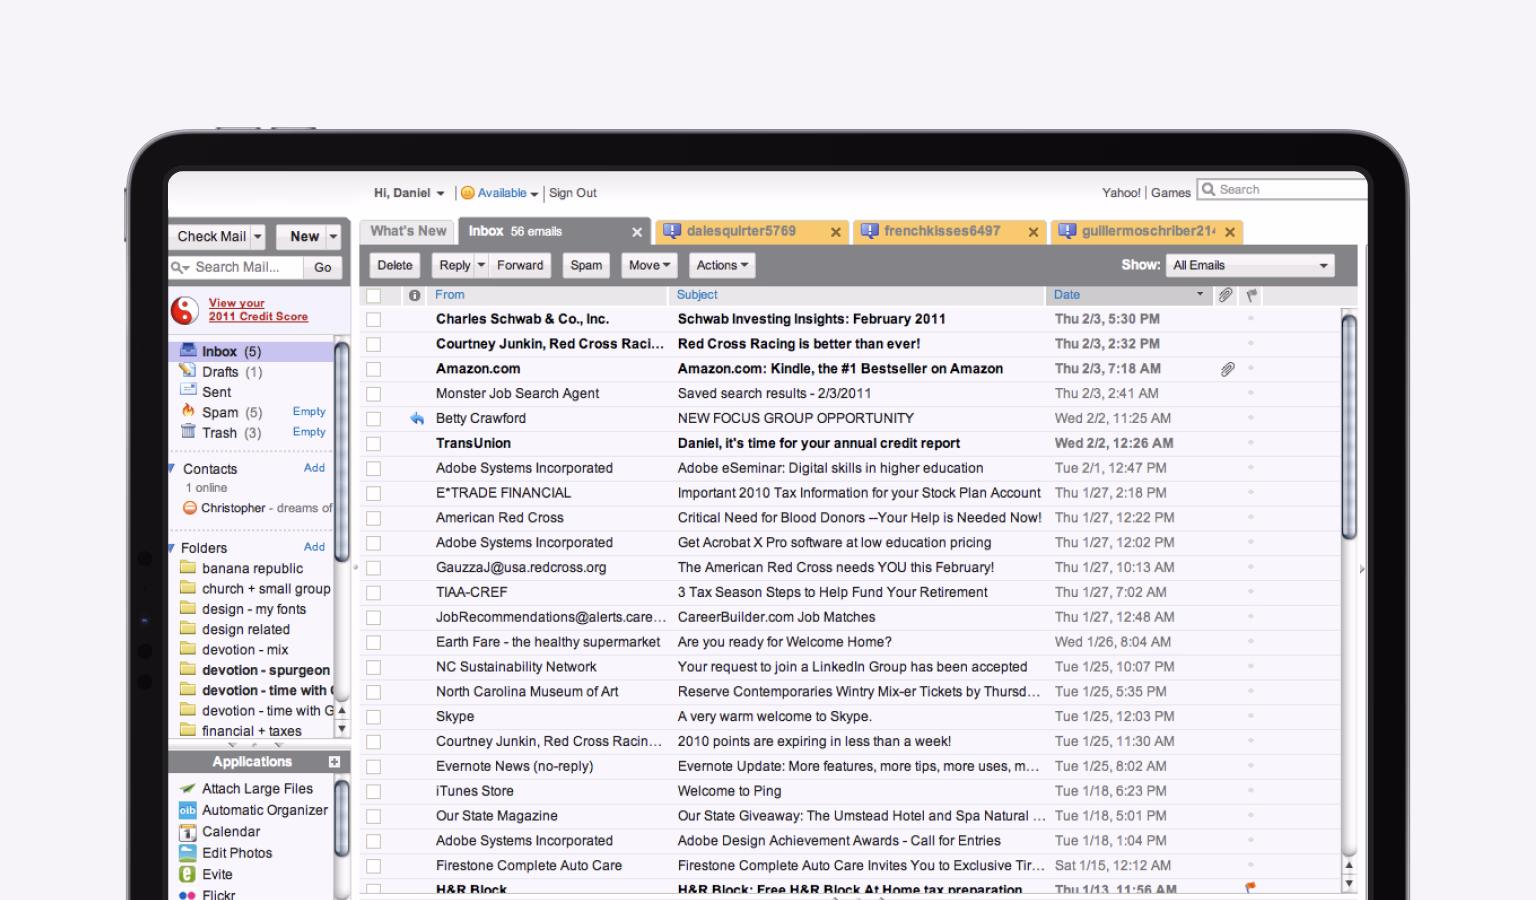The image size is (1536, 900).
Task: Click the smiley Available status icon
Action: point(467,193)
